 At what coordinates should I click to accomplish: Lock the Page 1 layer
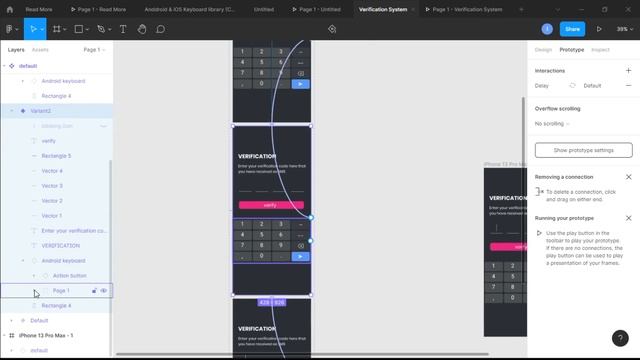[94, 291]
